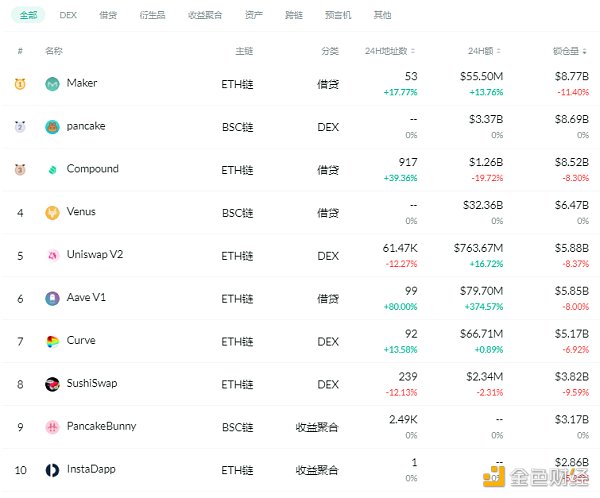The image size is (600, 498).
Task: Sort by 24H地址数 column
Action: click(x=390, y=50)
